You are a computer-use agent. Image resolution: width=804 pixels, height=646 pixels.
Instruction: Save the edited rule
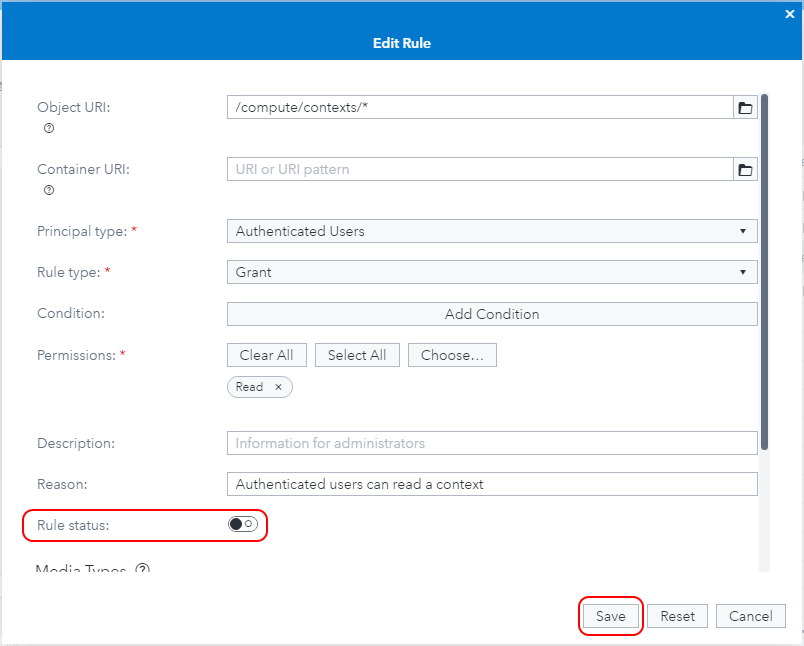tap(610, 616)
